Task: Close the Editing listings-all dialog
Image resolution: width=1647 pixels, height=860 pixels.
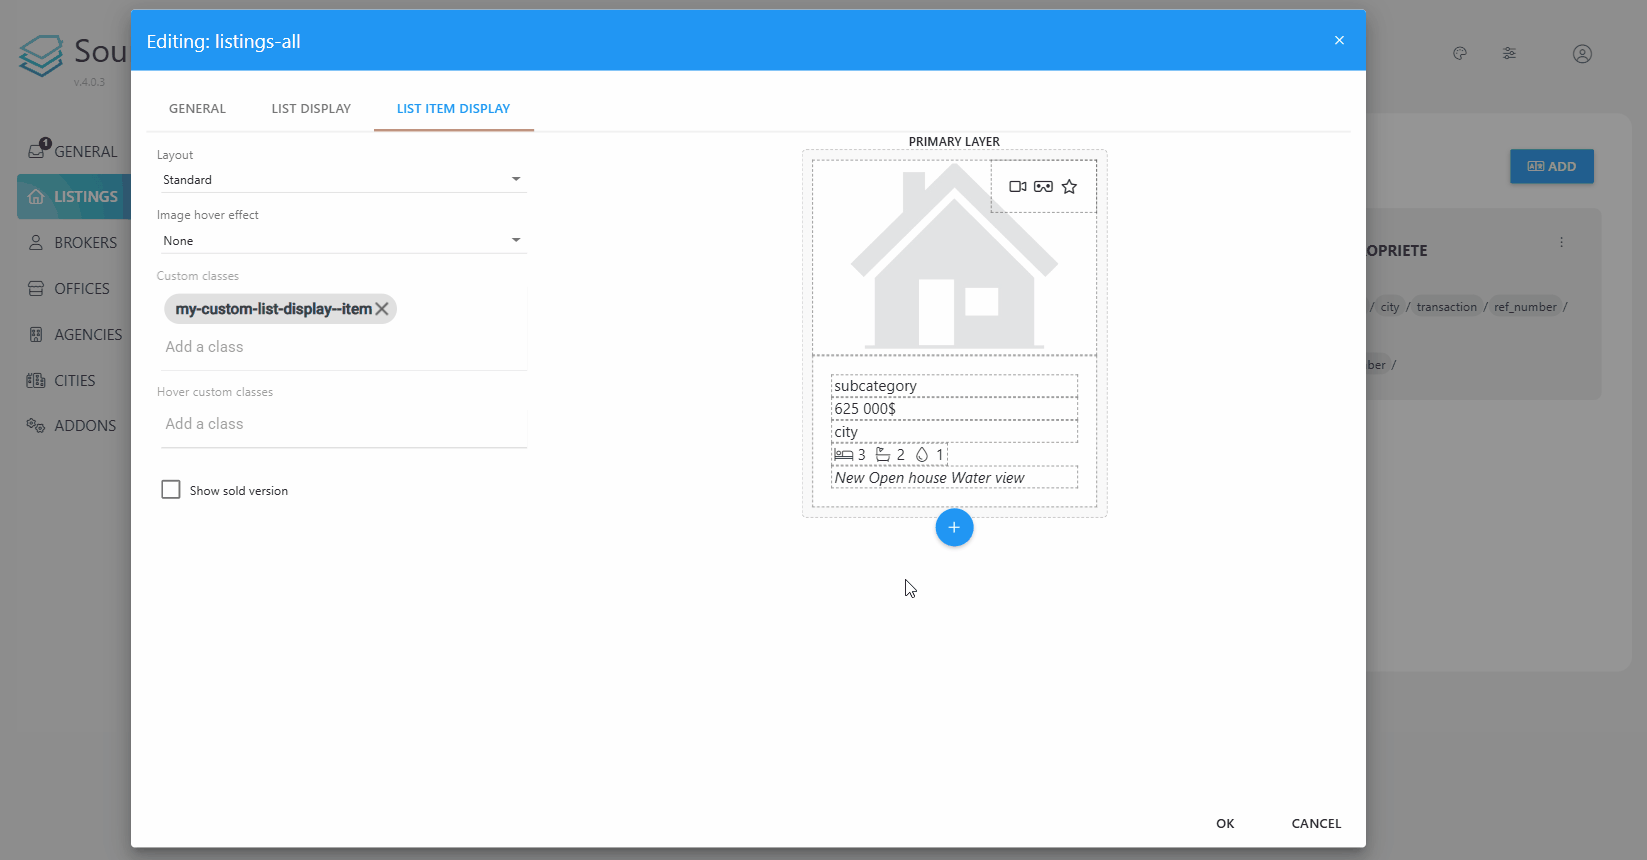Action: (1339, 40)
